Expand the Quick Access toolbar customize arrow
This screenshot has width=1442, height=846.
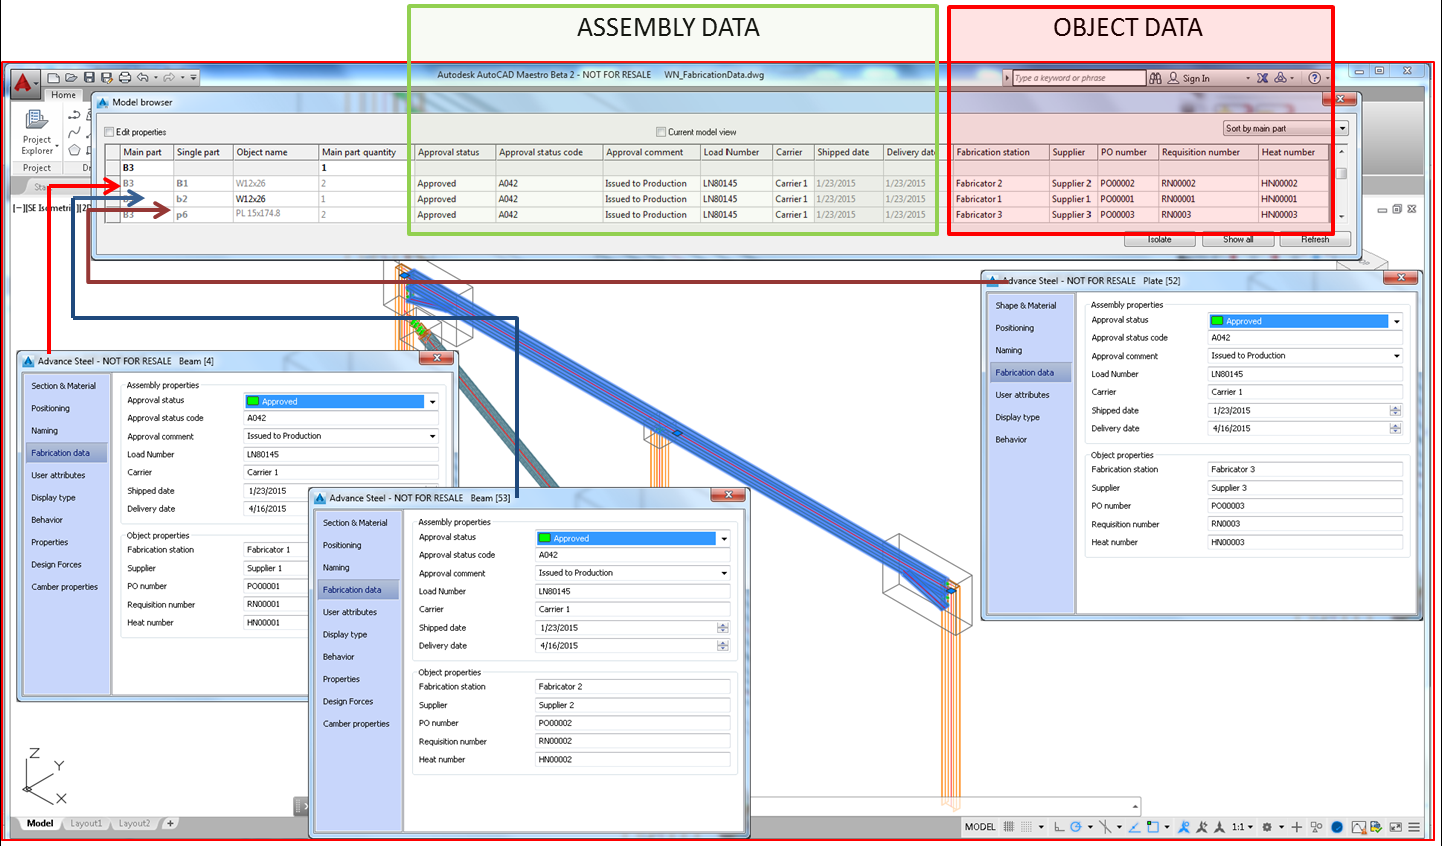(x=194, y=77)
